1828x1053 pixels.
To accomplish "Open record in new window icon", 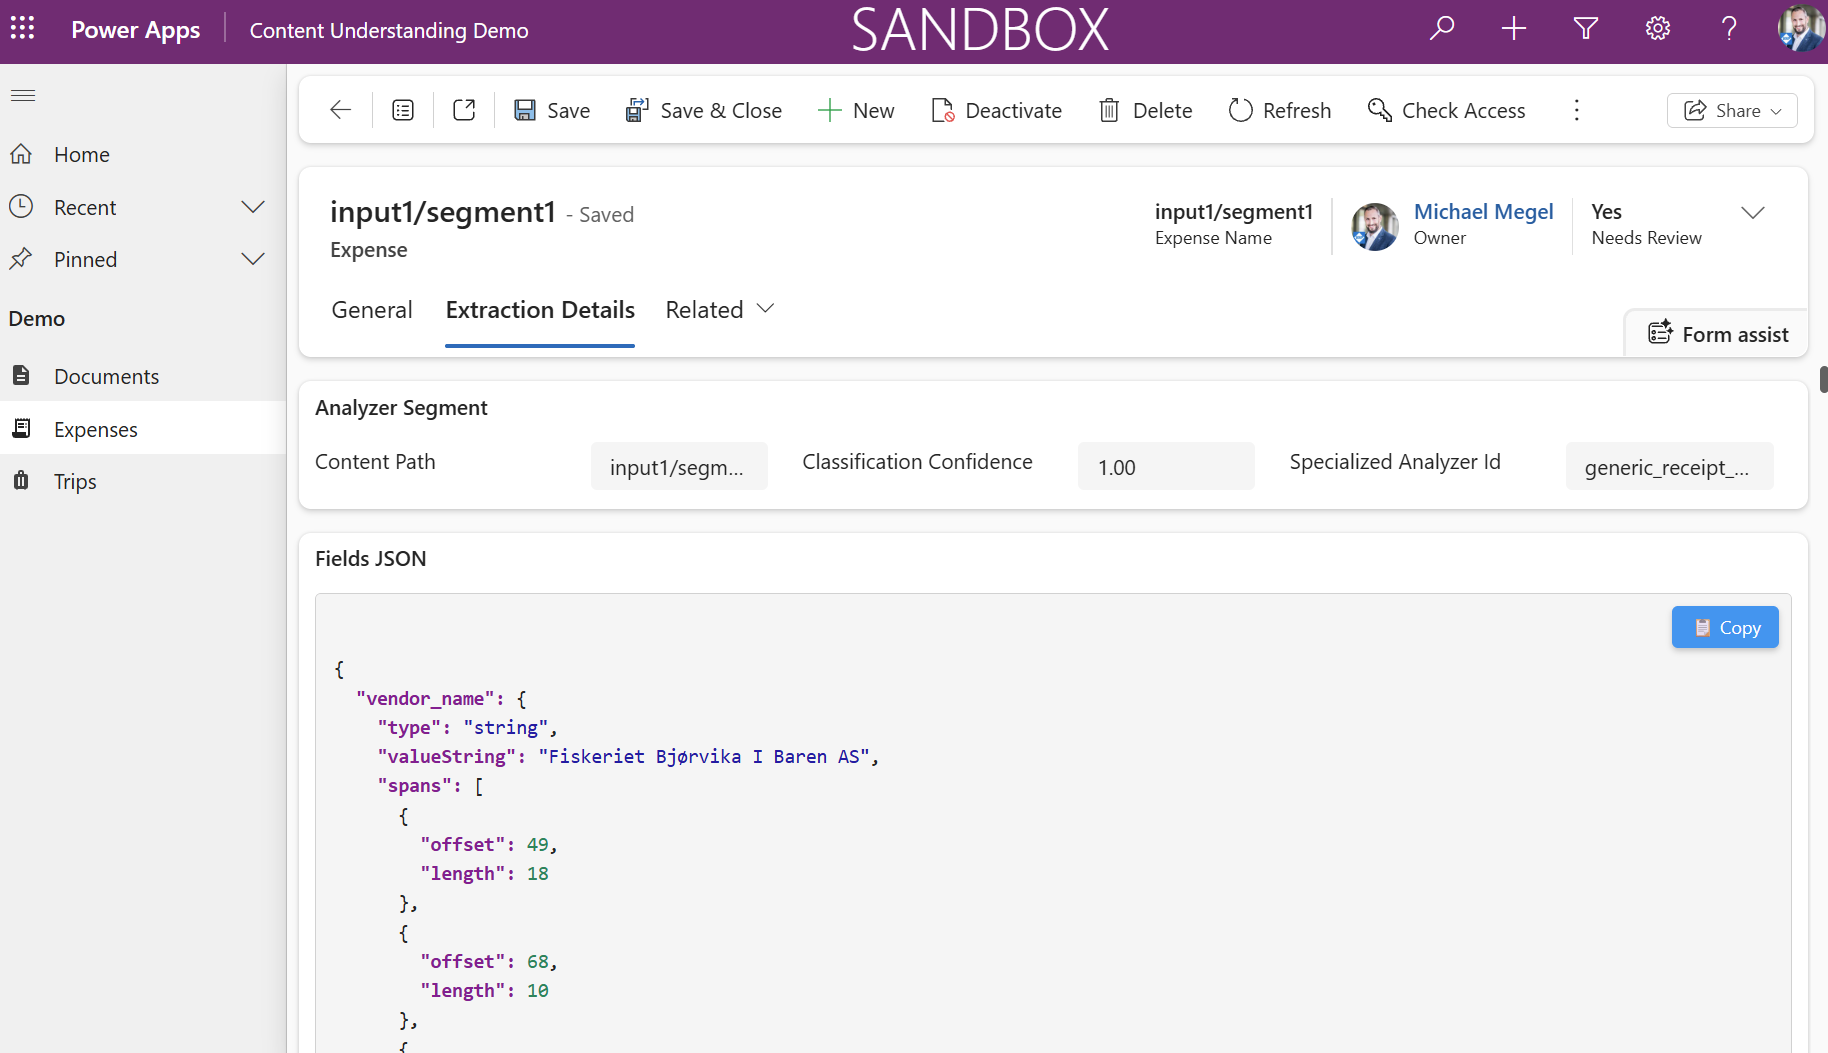I will pyautogui.click(x=464, y=110).
